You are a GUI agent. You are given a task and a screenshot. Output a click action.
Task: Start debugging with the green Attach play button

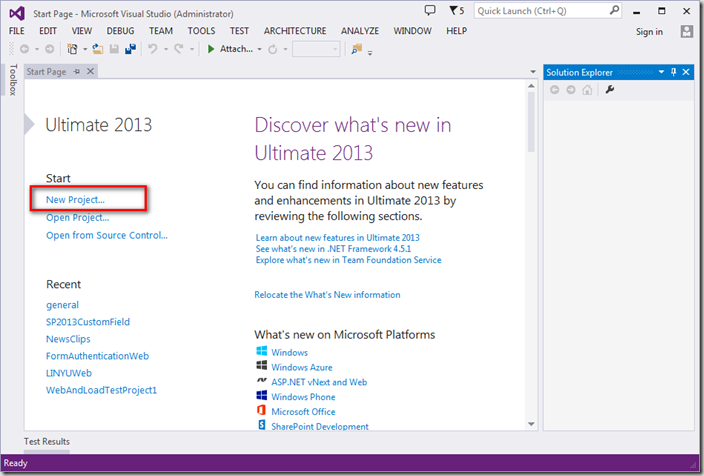click(x=211, y=49)
